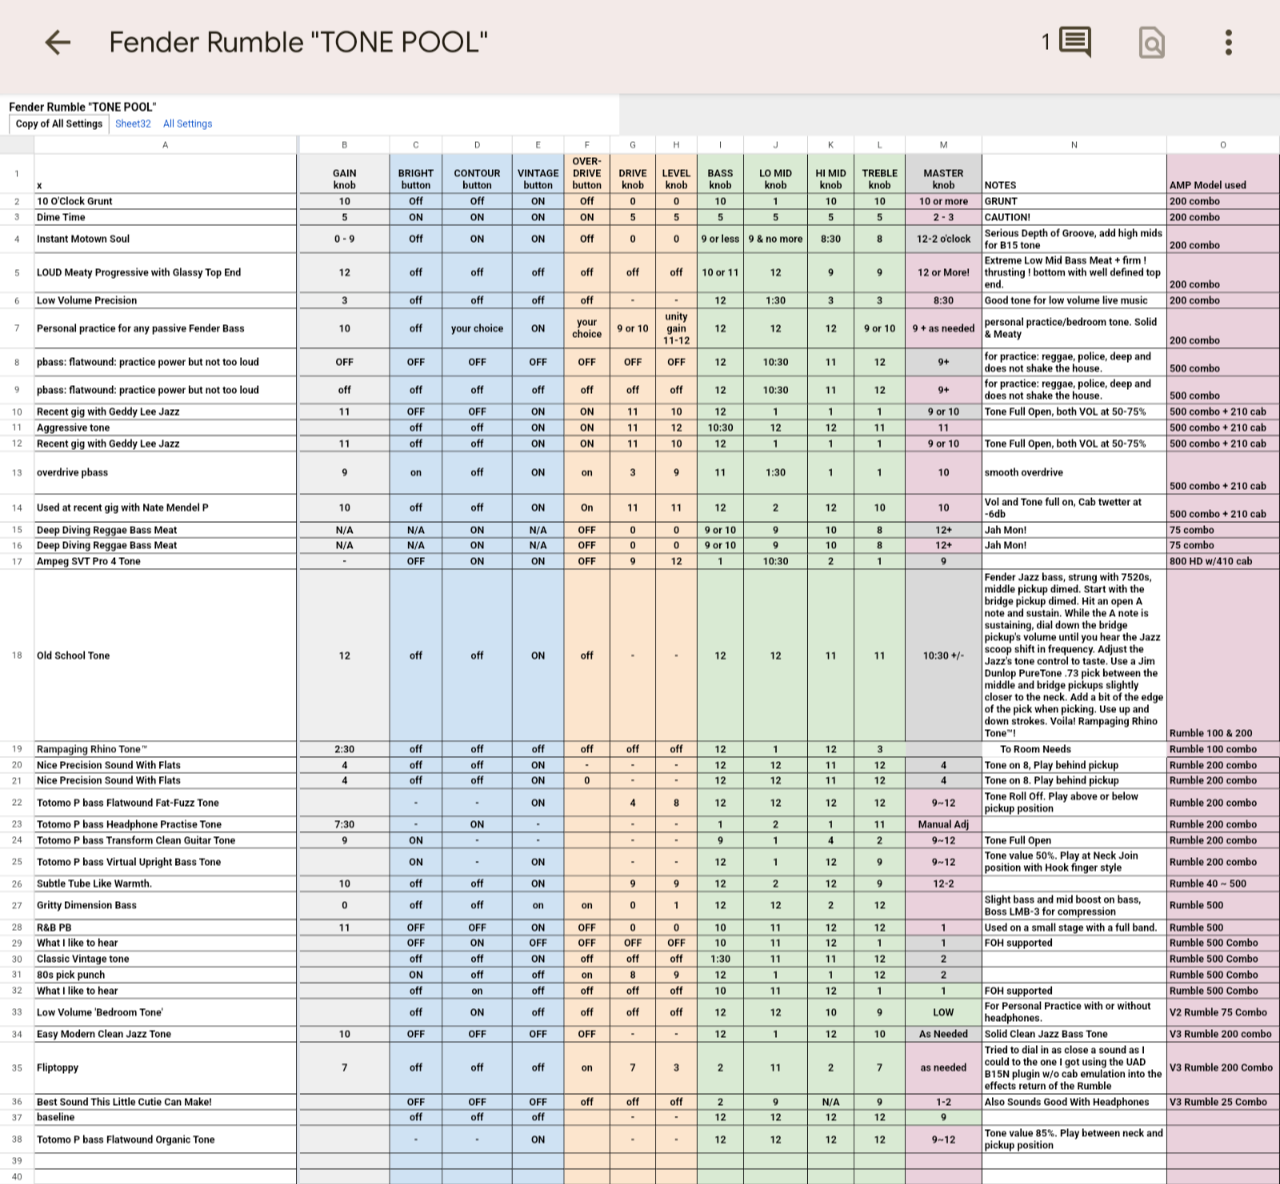Click the 800 HD w/410 cab cell

coord(1222,561)
